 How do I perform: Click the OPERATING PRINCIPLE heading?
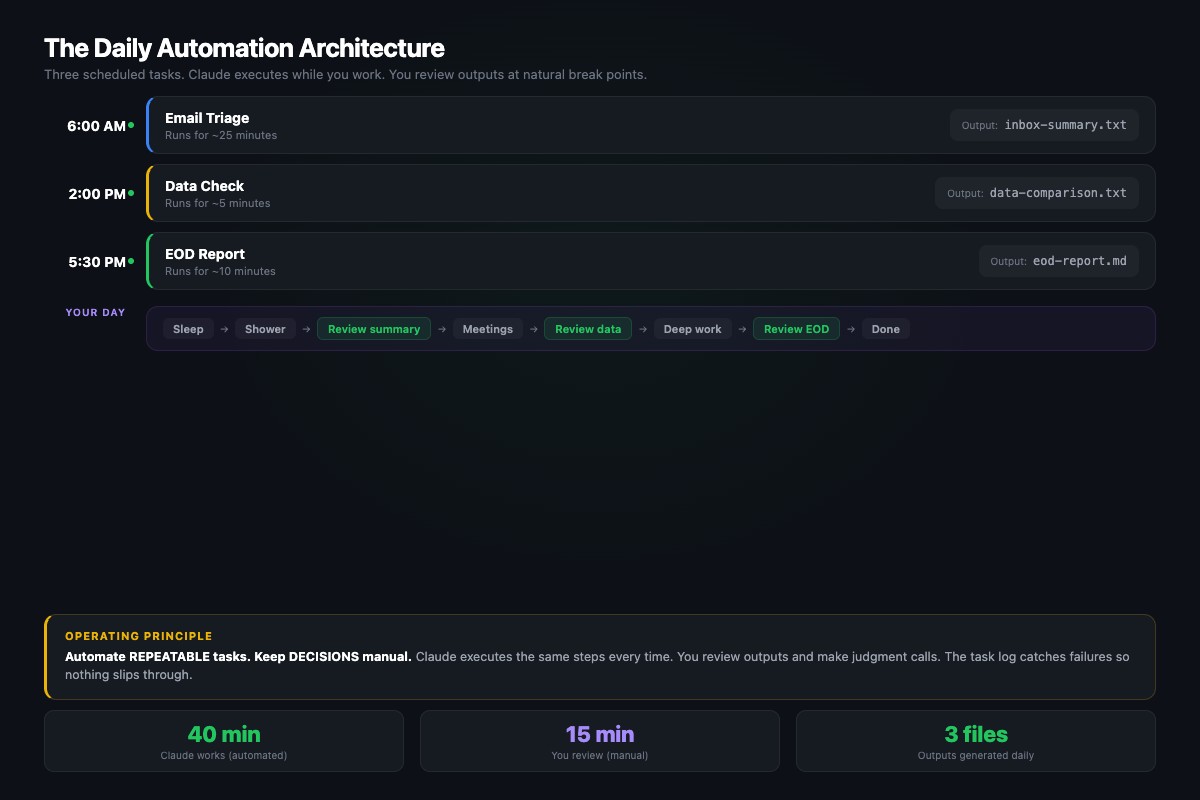[139, 636]
